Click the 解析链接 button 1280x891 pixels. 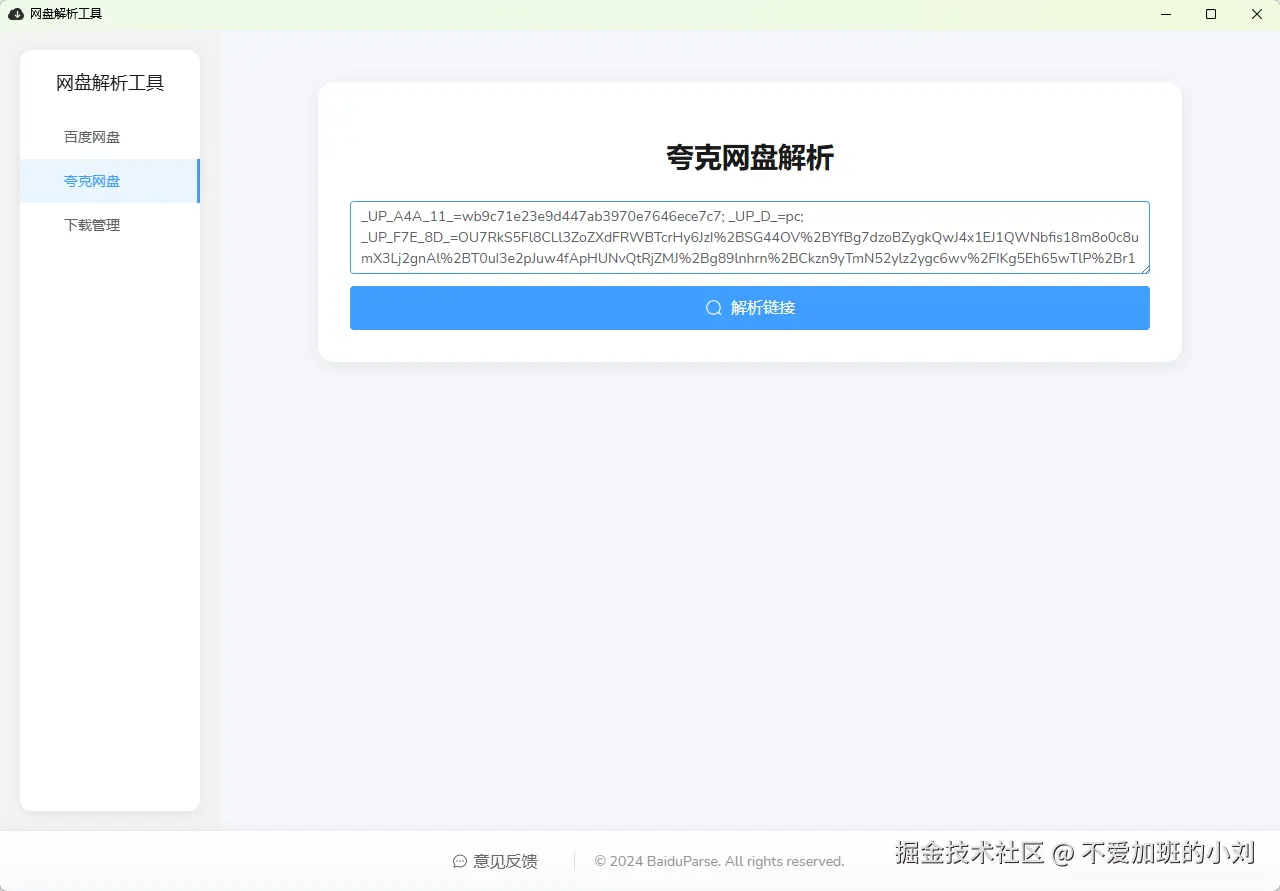(750, 308)
